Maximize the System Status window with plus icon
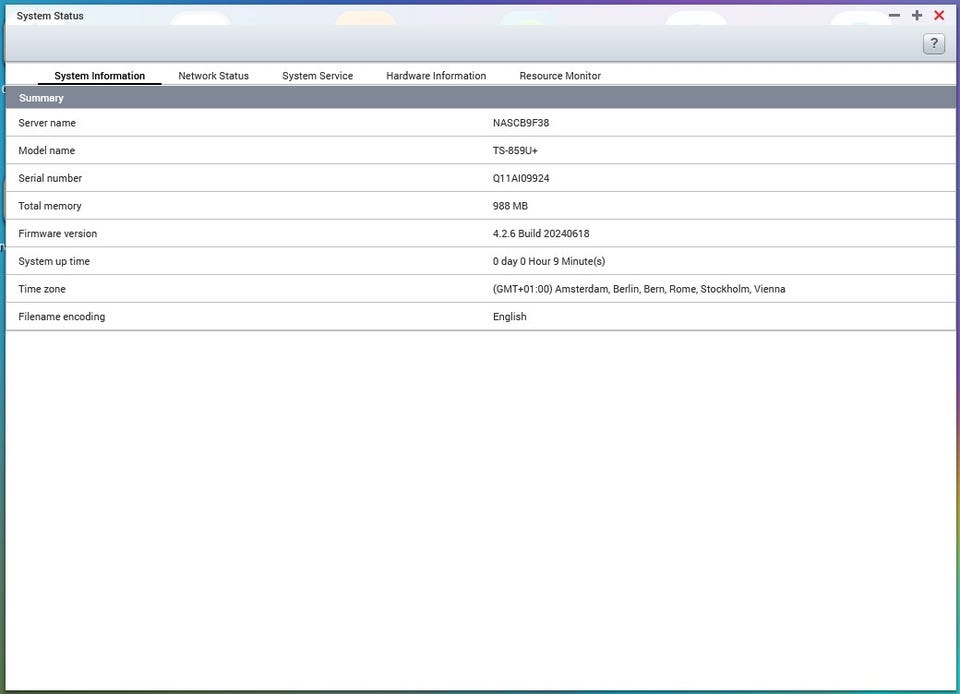This screenshot has height=694, width=960. pyautogui.click(x=917, y=15)
